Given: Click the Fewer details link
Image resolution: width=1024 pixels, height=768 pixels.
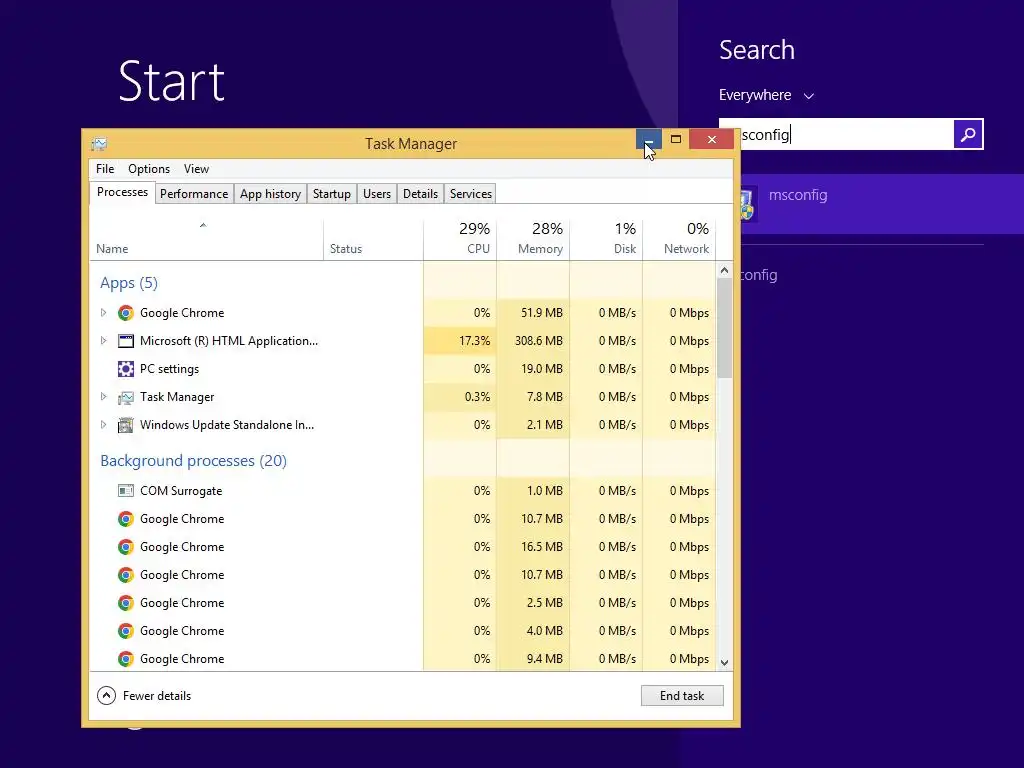Looking at the screenshot, I should click(157, 696).
